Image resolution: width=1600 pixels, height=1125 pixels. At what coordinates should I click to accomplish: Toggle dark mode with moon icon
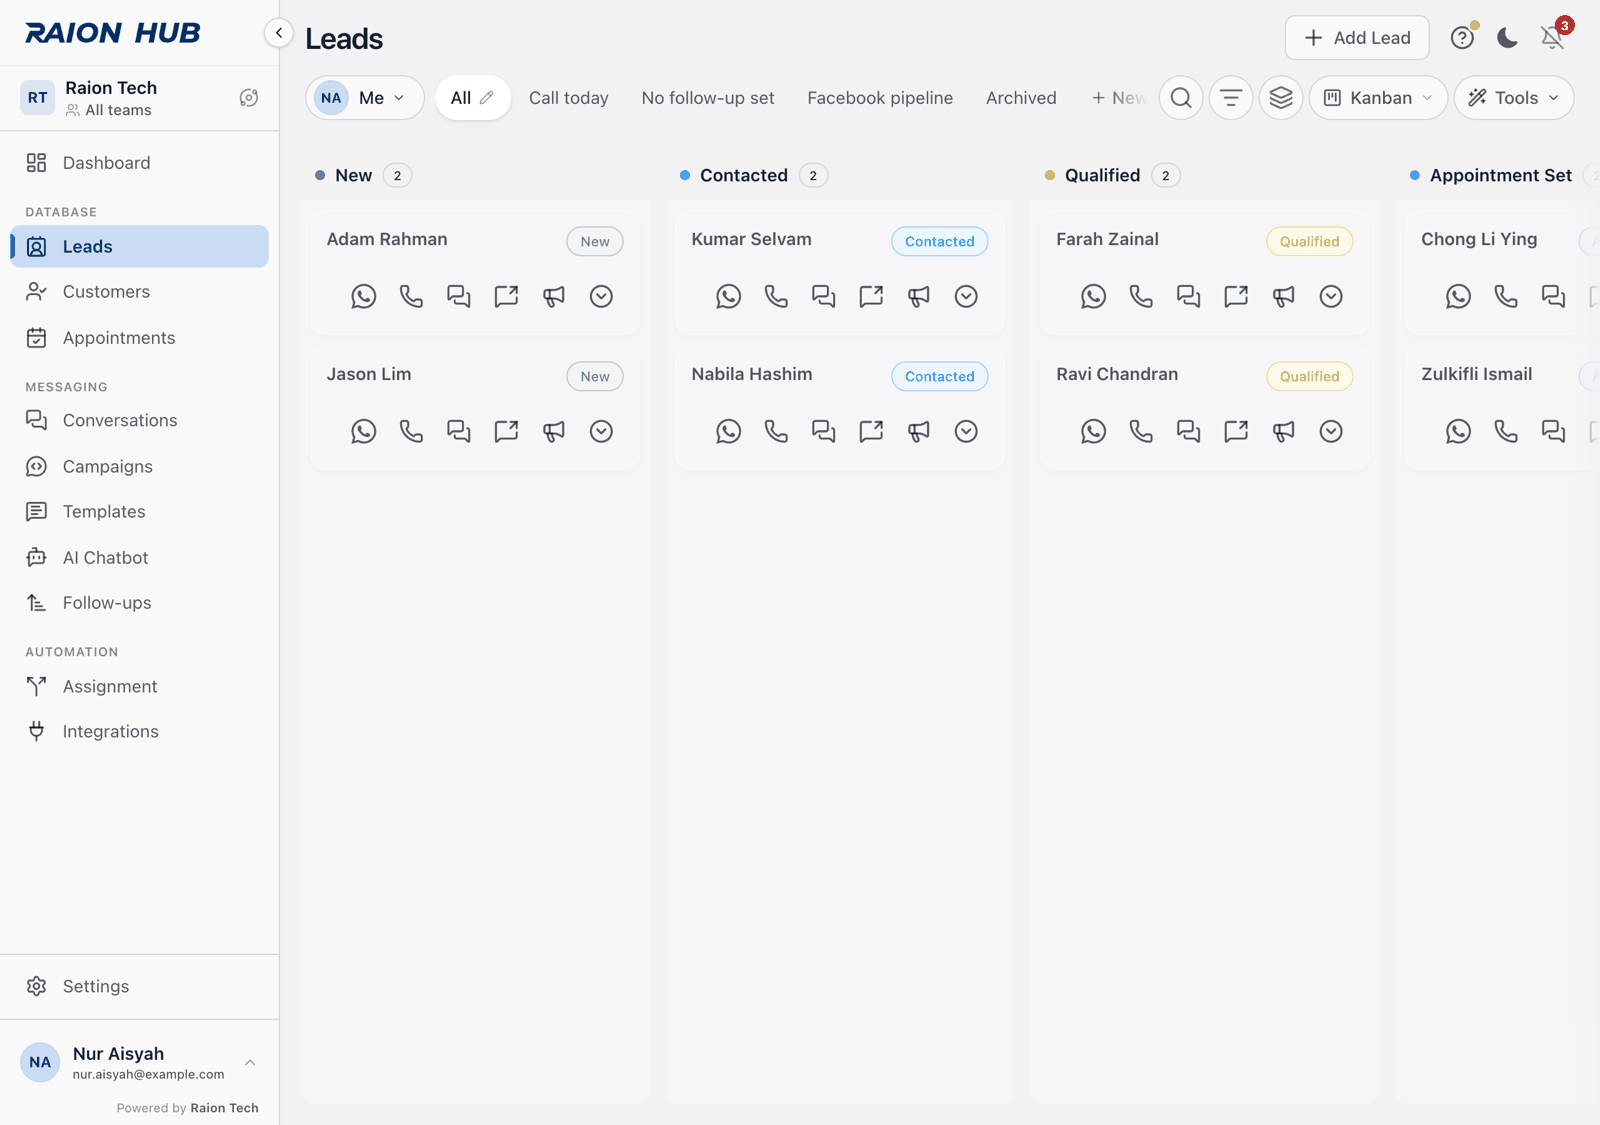[1507, 38]
